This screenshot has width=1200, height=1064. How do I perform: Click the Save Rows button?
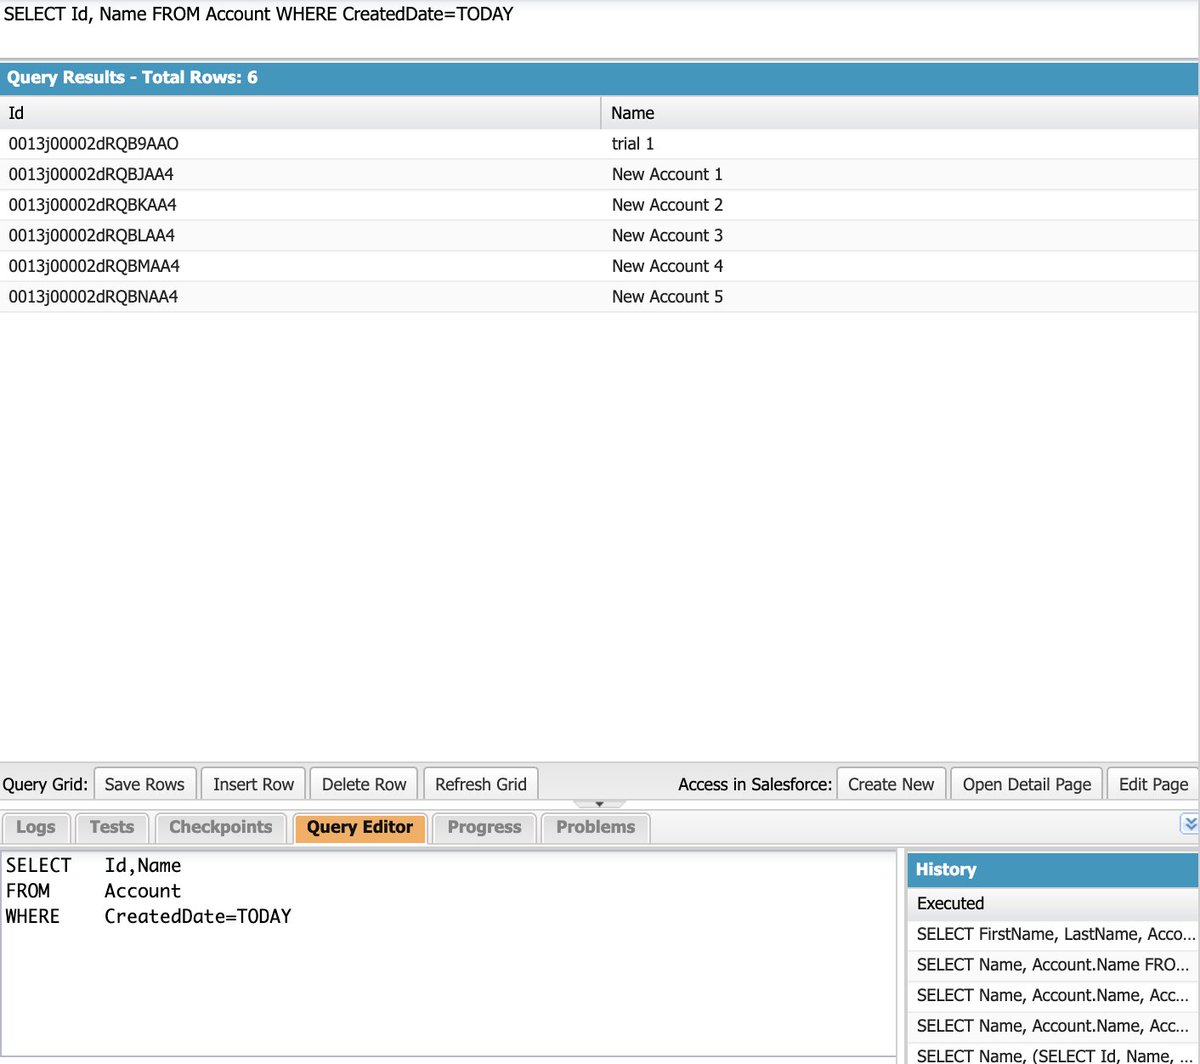pyautogui.click(x=145, y=784)
